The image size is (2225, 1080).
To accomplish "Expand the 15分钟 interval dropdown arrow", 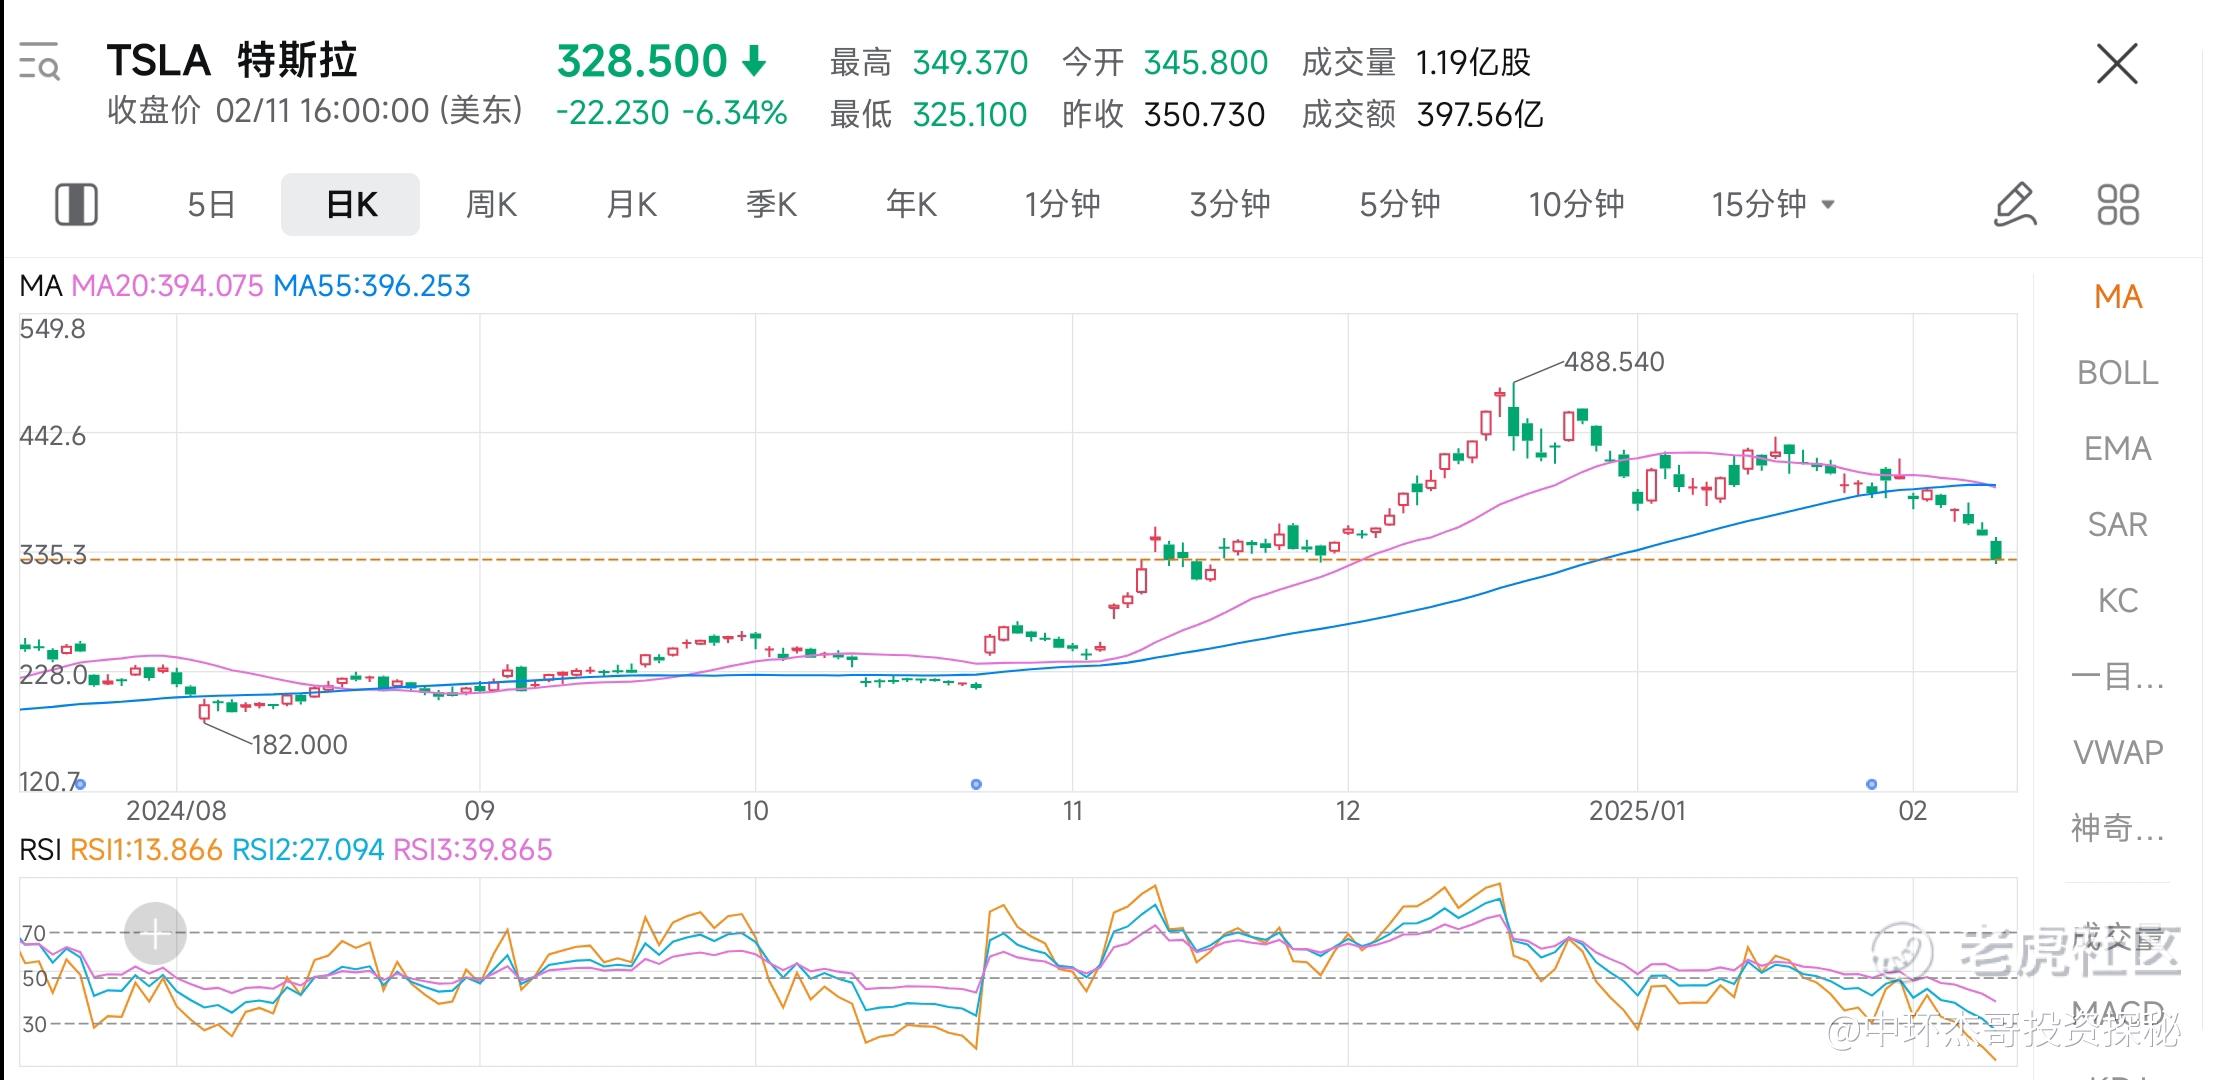I will (1829, 205).
